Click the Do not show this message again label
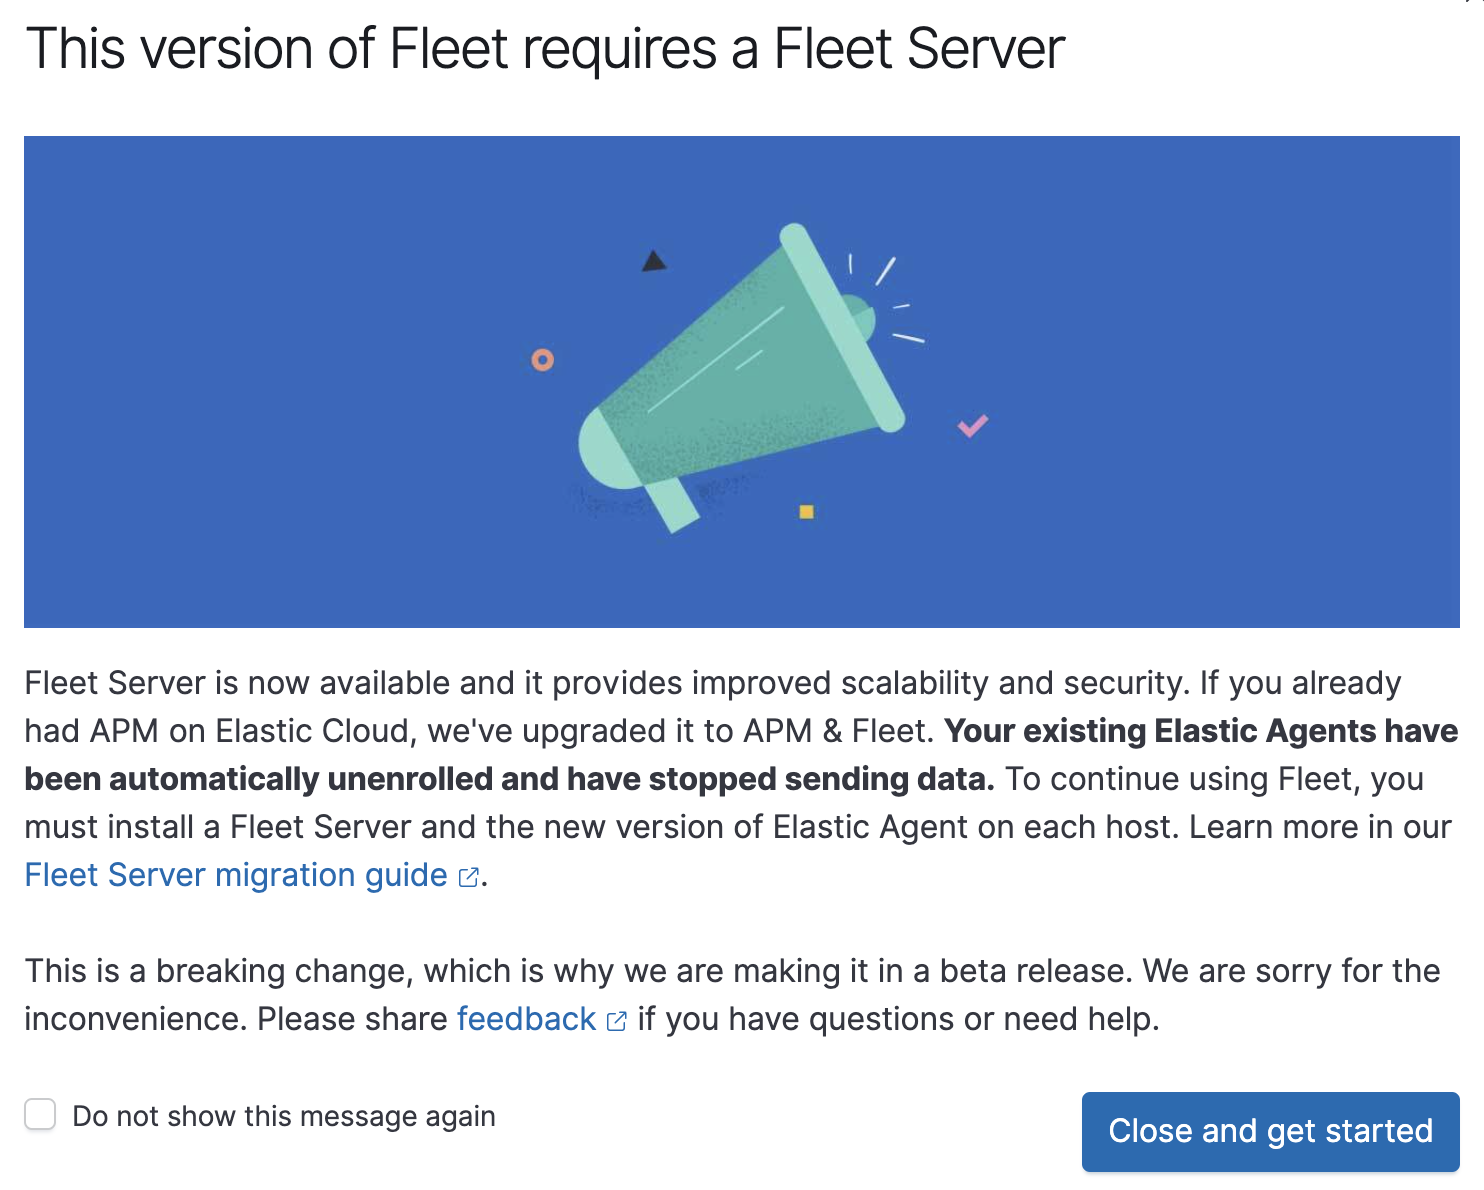The image size is (1484, 1190). coord(283,1116)
